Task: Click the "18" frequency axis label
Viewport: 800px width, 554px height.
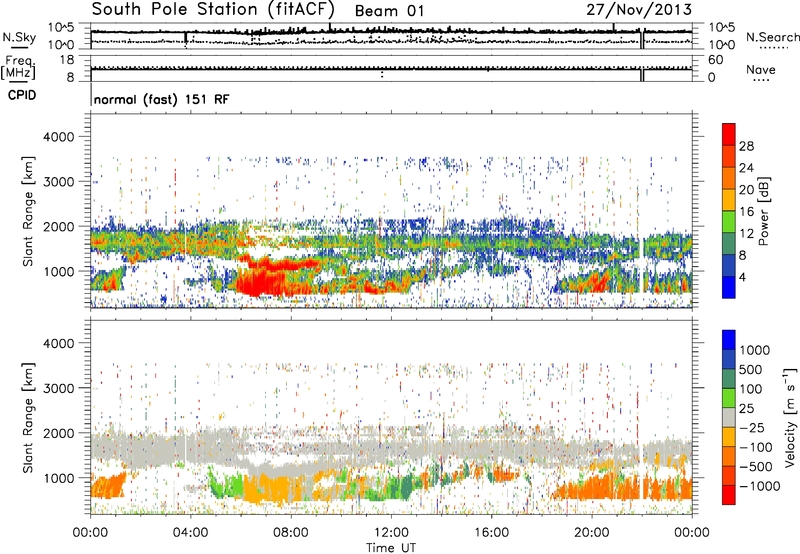Action: click(x=66, y=60)
